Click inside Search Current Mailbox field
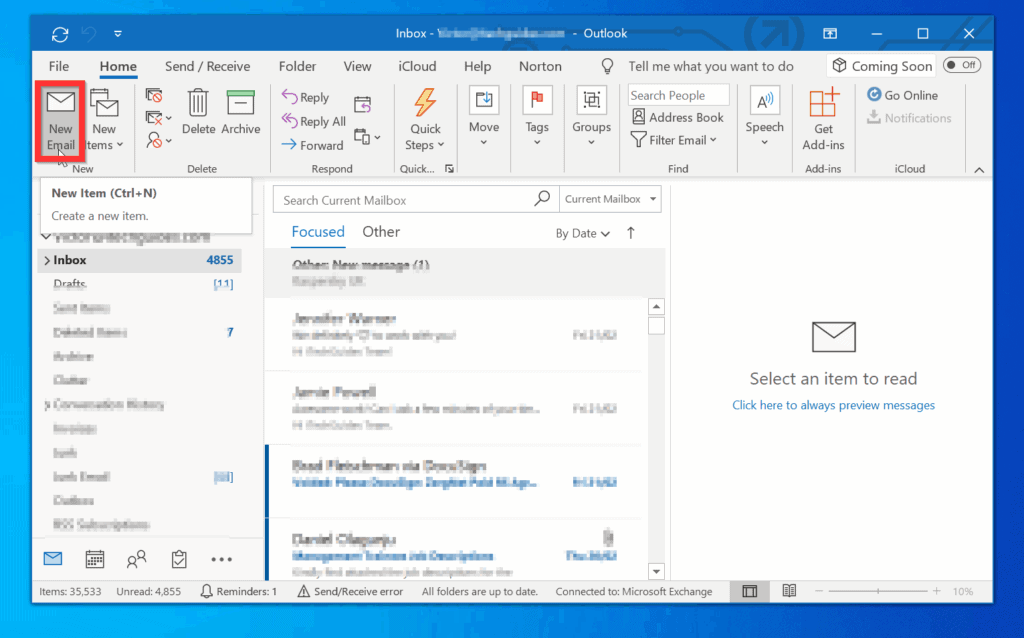This screenshot has width=1024, height=638. point(405,200)
